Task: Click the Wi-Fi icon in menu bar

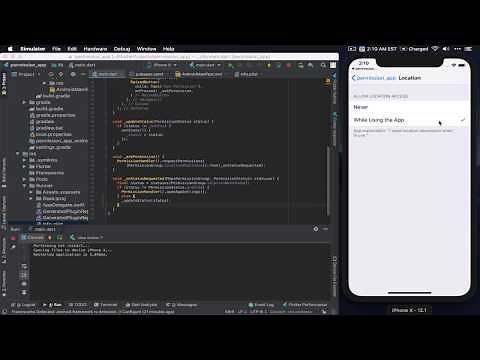Action: pyautogui.click(x=435, y=49)
